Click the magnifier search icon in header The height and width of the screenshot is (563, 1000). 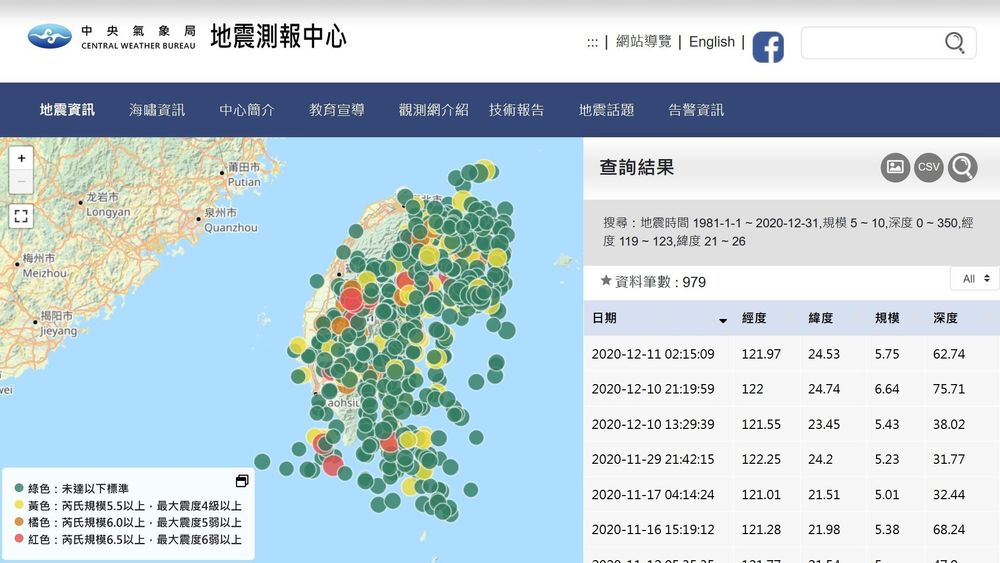click(954, 43)
